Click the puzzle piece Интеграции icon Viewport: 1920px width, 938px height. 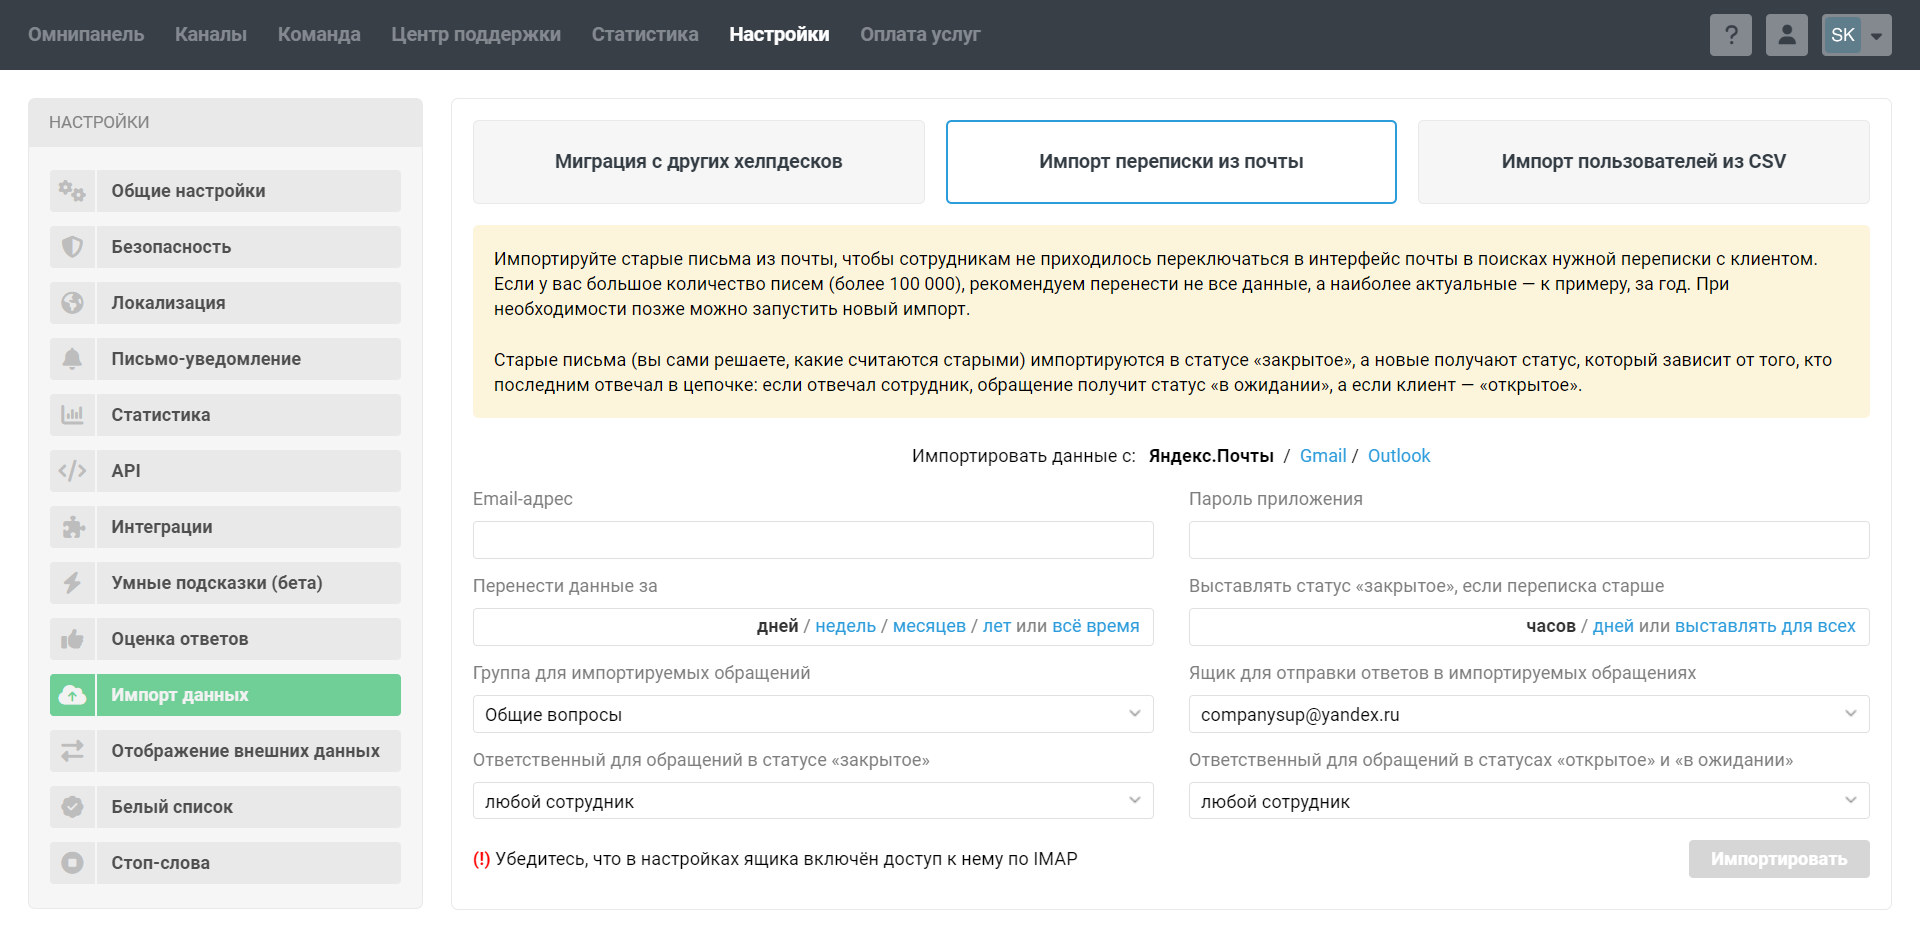(72, 527)
